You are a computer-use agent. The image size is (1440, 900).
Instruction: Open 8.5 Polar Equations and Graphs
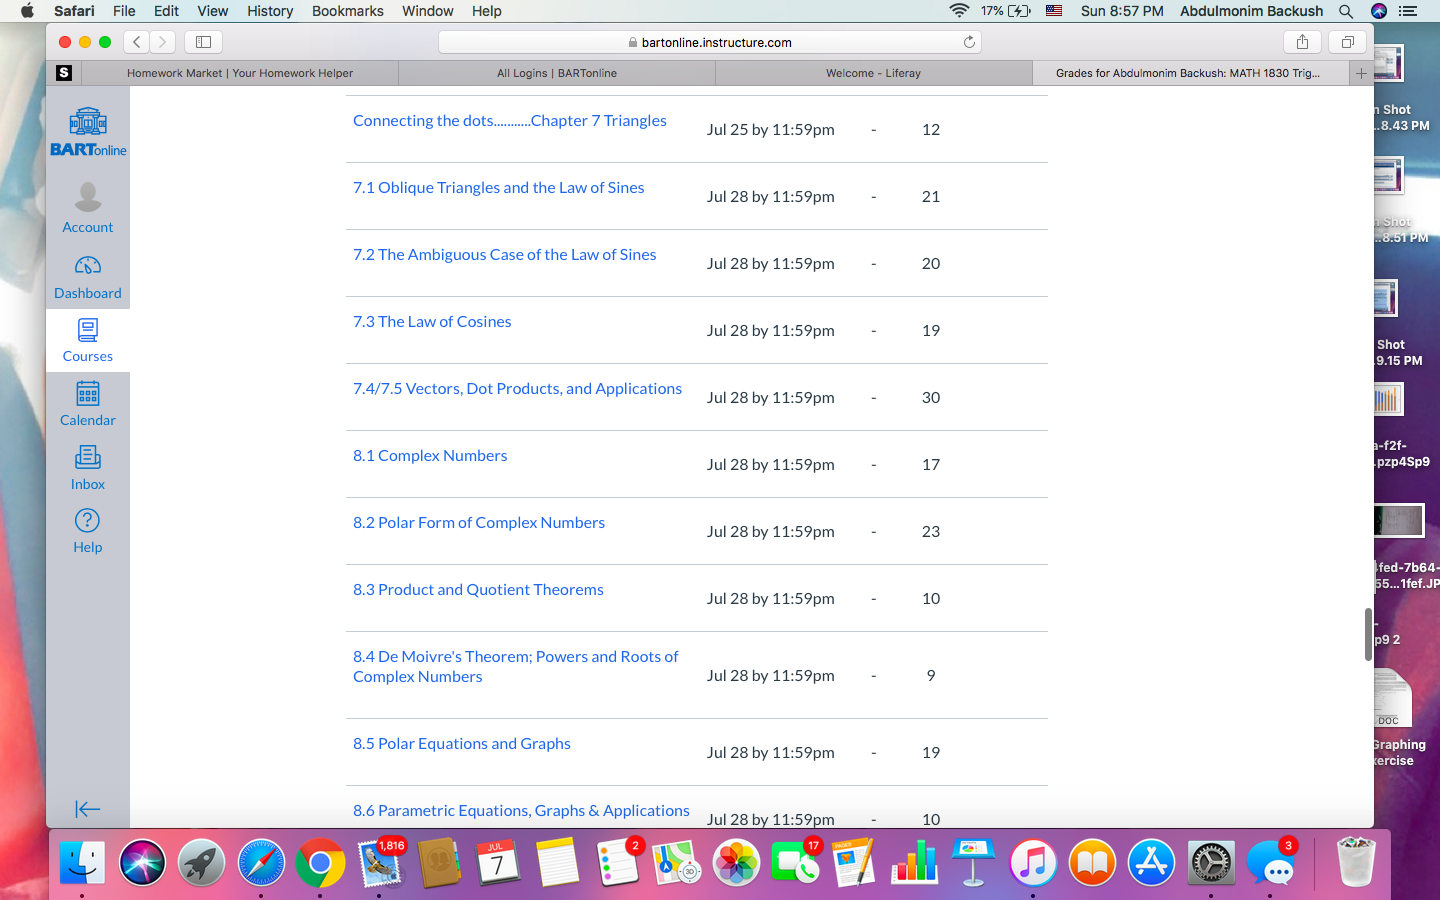462,743
